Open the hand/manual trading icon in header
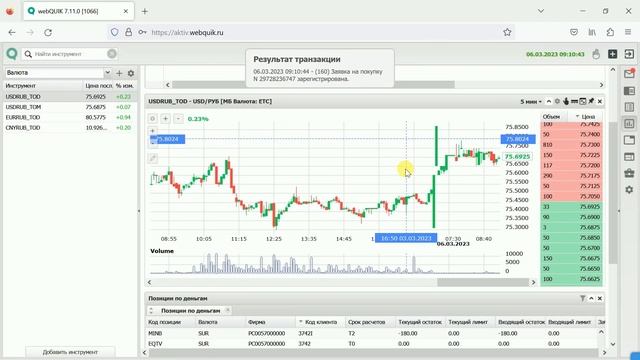Image resolution: width=640 pixels, height=360 pixels. click(x=596, y=54)
